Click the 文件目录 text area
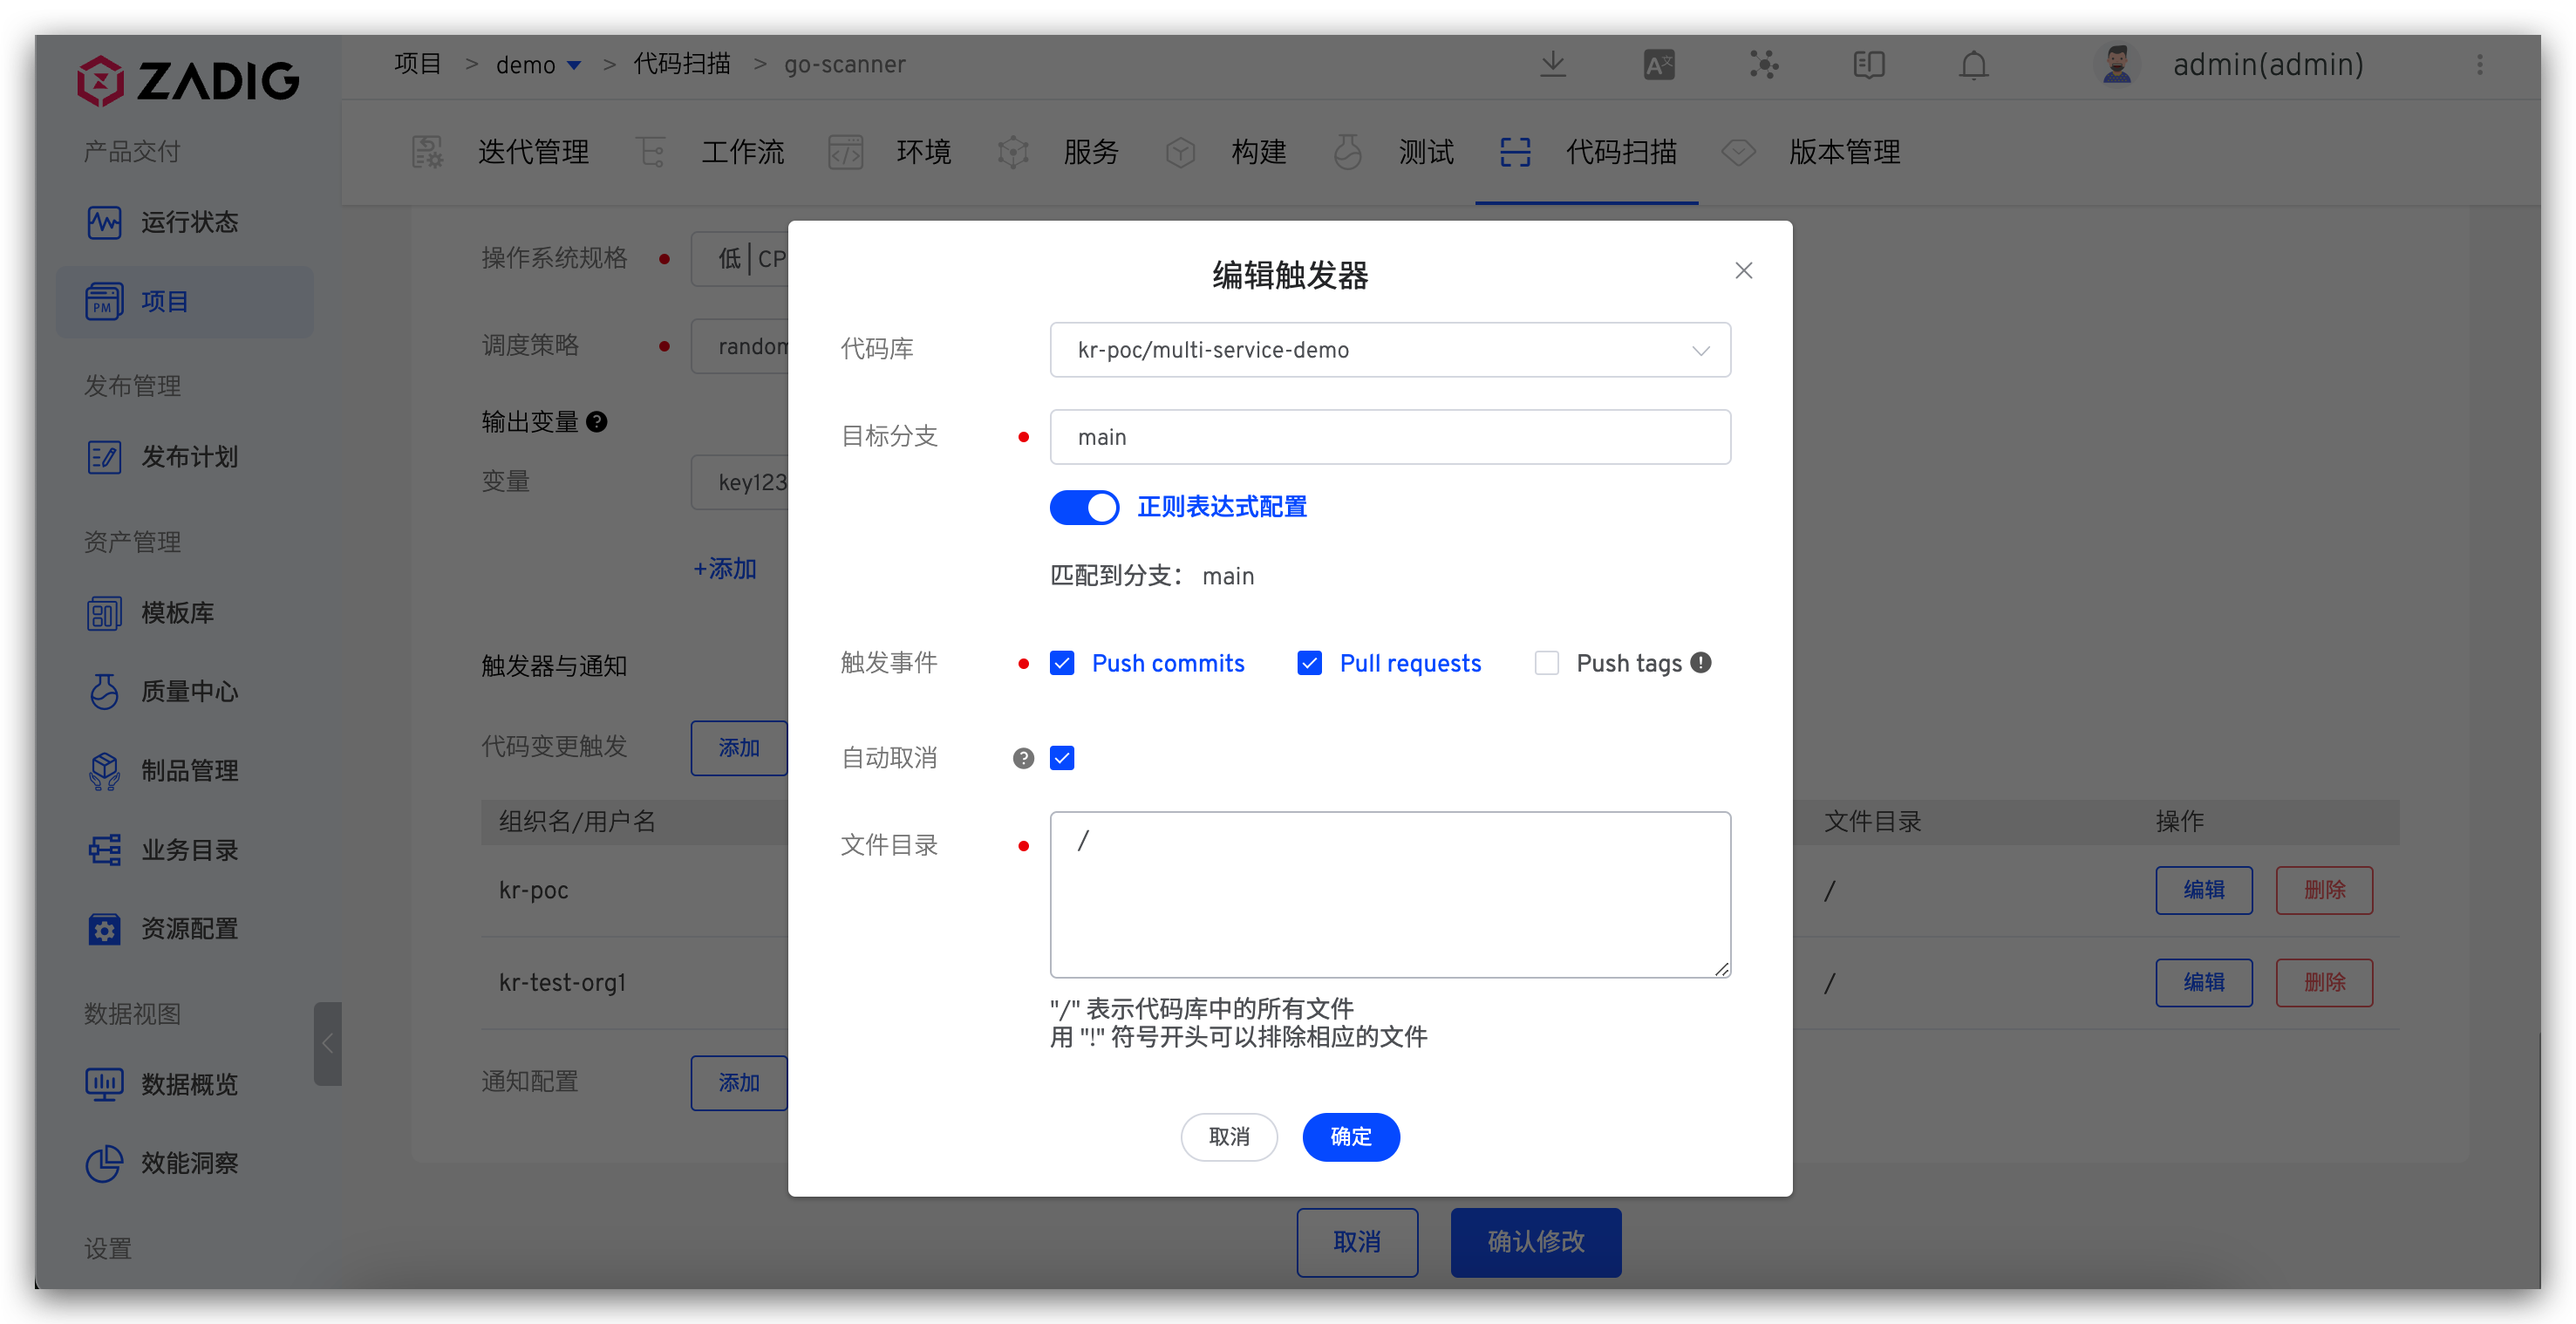Screen dimensions: 2576x1324 1389,895
